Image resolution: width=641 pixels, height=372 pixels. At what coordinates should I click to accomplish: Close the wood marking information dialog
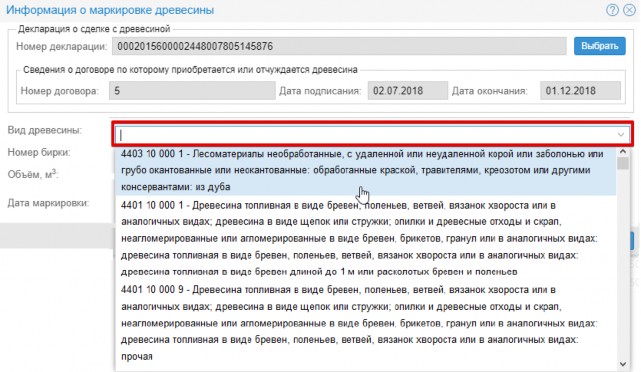(630, 10)
